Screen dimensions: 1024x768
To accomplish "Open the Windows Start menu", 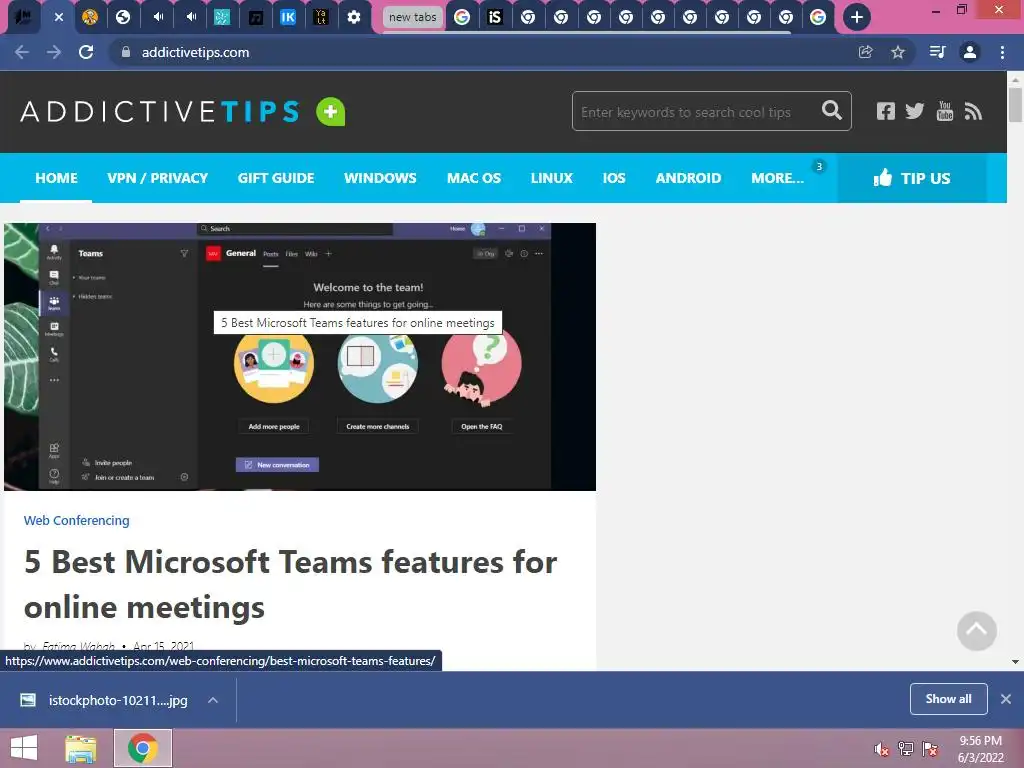I will tap(24, 748).
